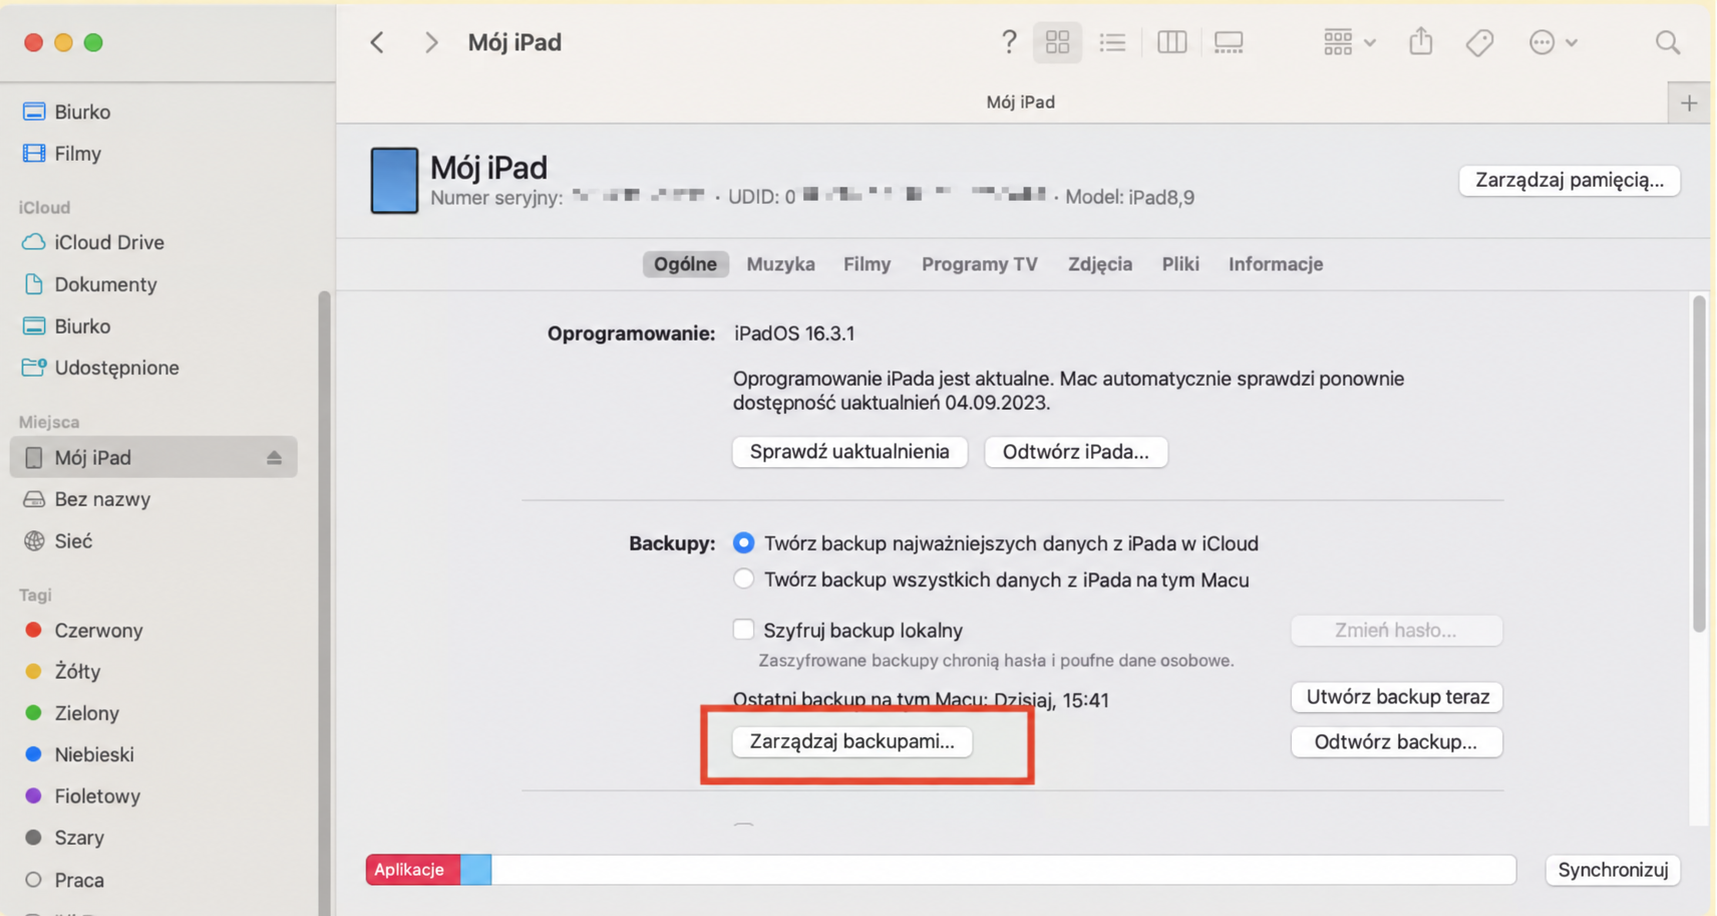Click Odtwórz iPada button

click(x=1076, y=451)
